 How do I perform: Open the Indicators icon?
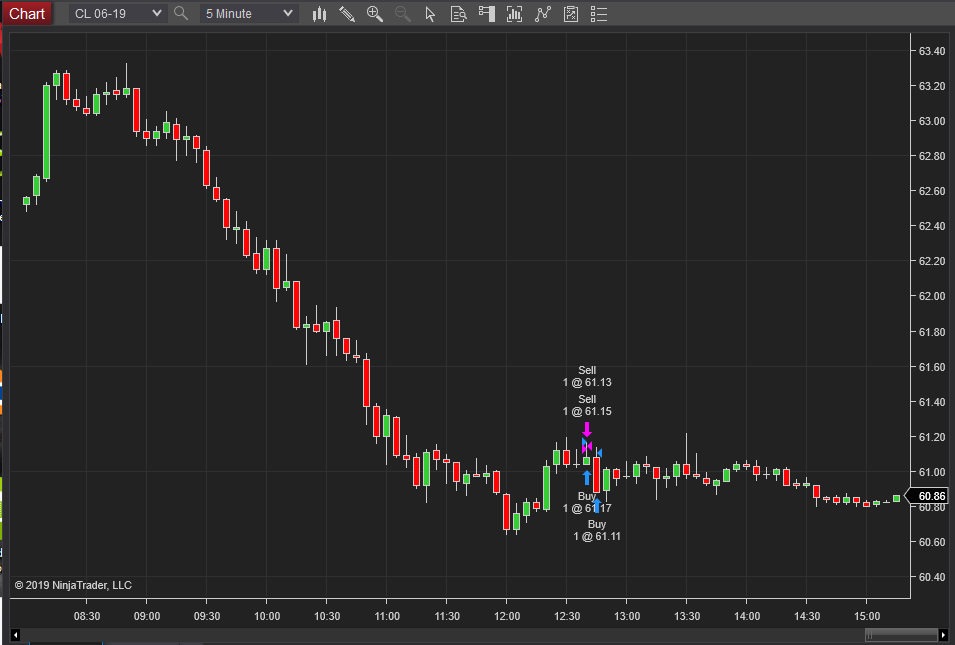pyautogui.click(x=543, y=14)
